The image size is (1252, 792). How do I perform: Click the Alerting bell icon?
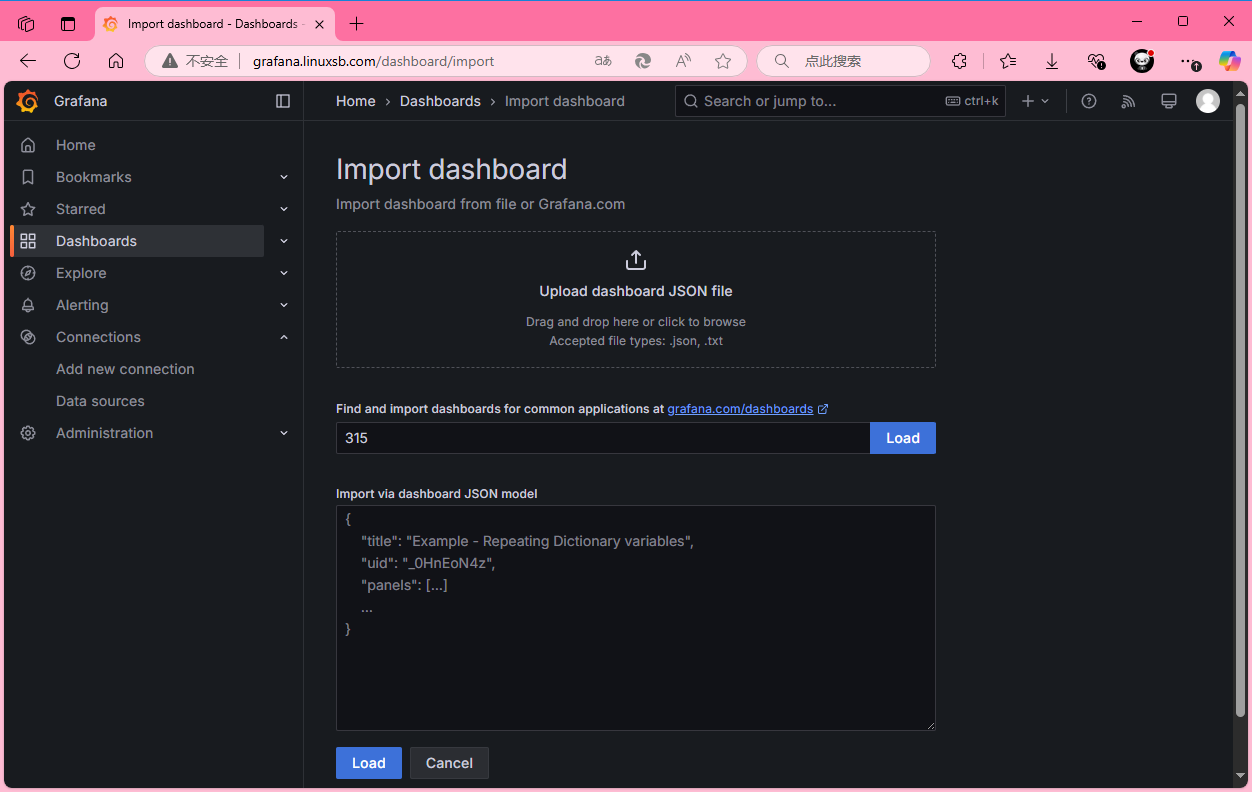tap(28, 305)
